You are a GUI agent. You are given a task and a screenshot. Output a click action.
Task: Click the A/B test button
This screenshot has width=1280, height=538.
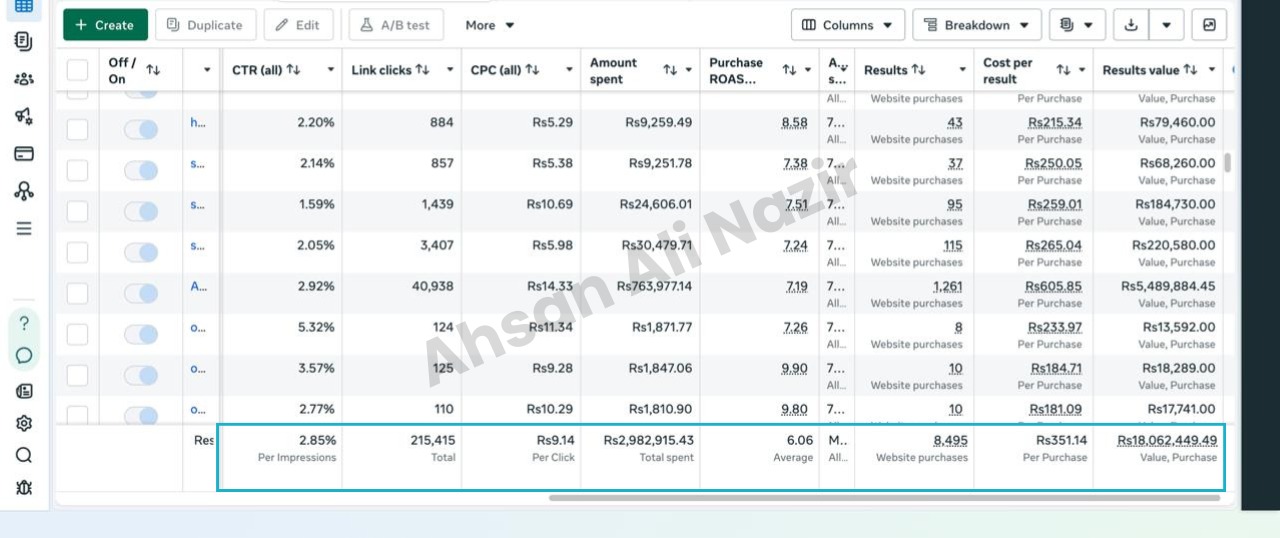(x=396, y=25)
